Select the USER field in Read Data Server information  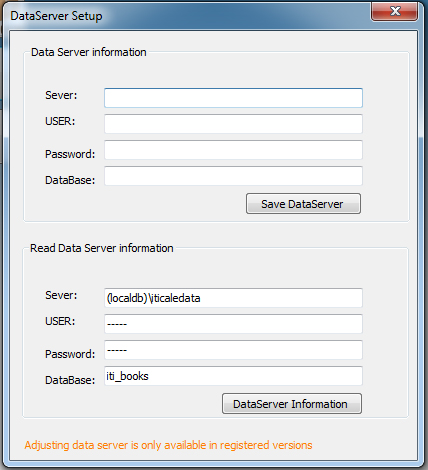pyautogui.click(x=233, y=324)
